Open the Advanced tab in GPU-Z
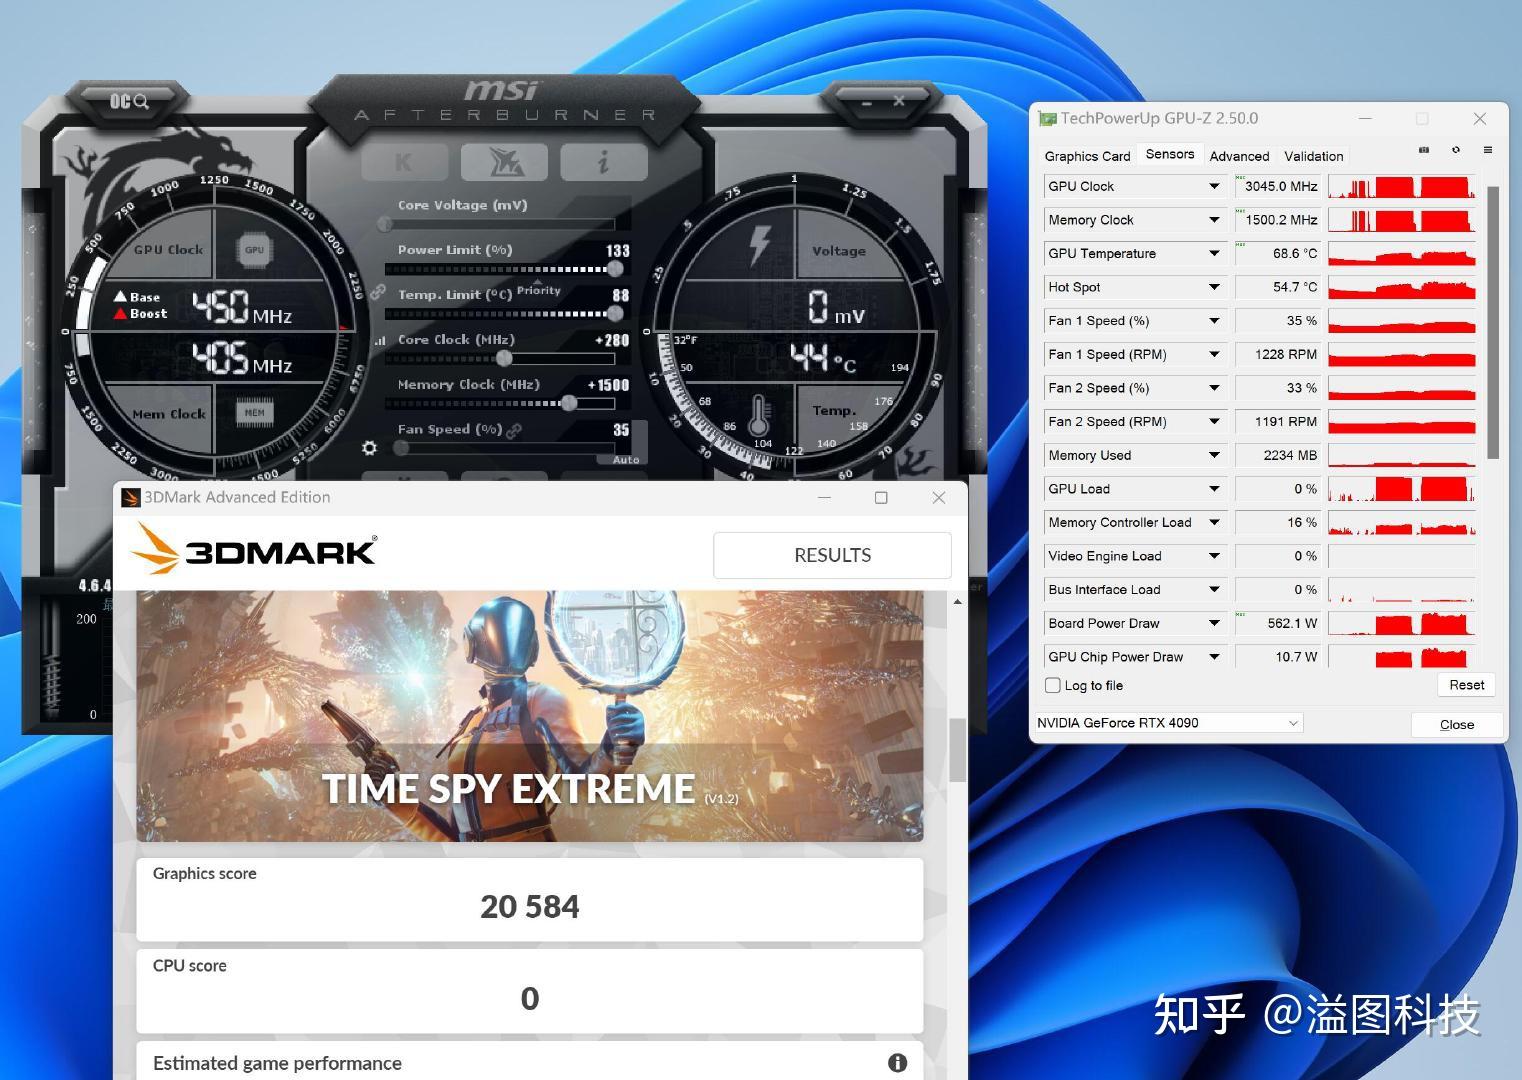Viewport: 1522px width, 1080px height. [1239, 156]
